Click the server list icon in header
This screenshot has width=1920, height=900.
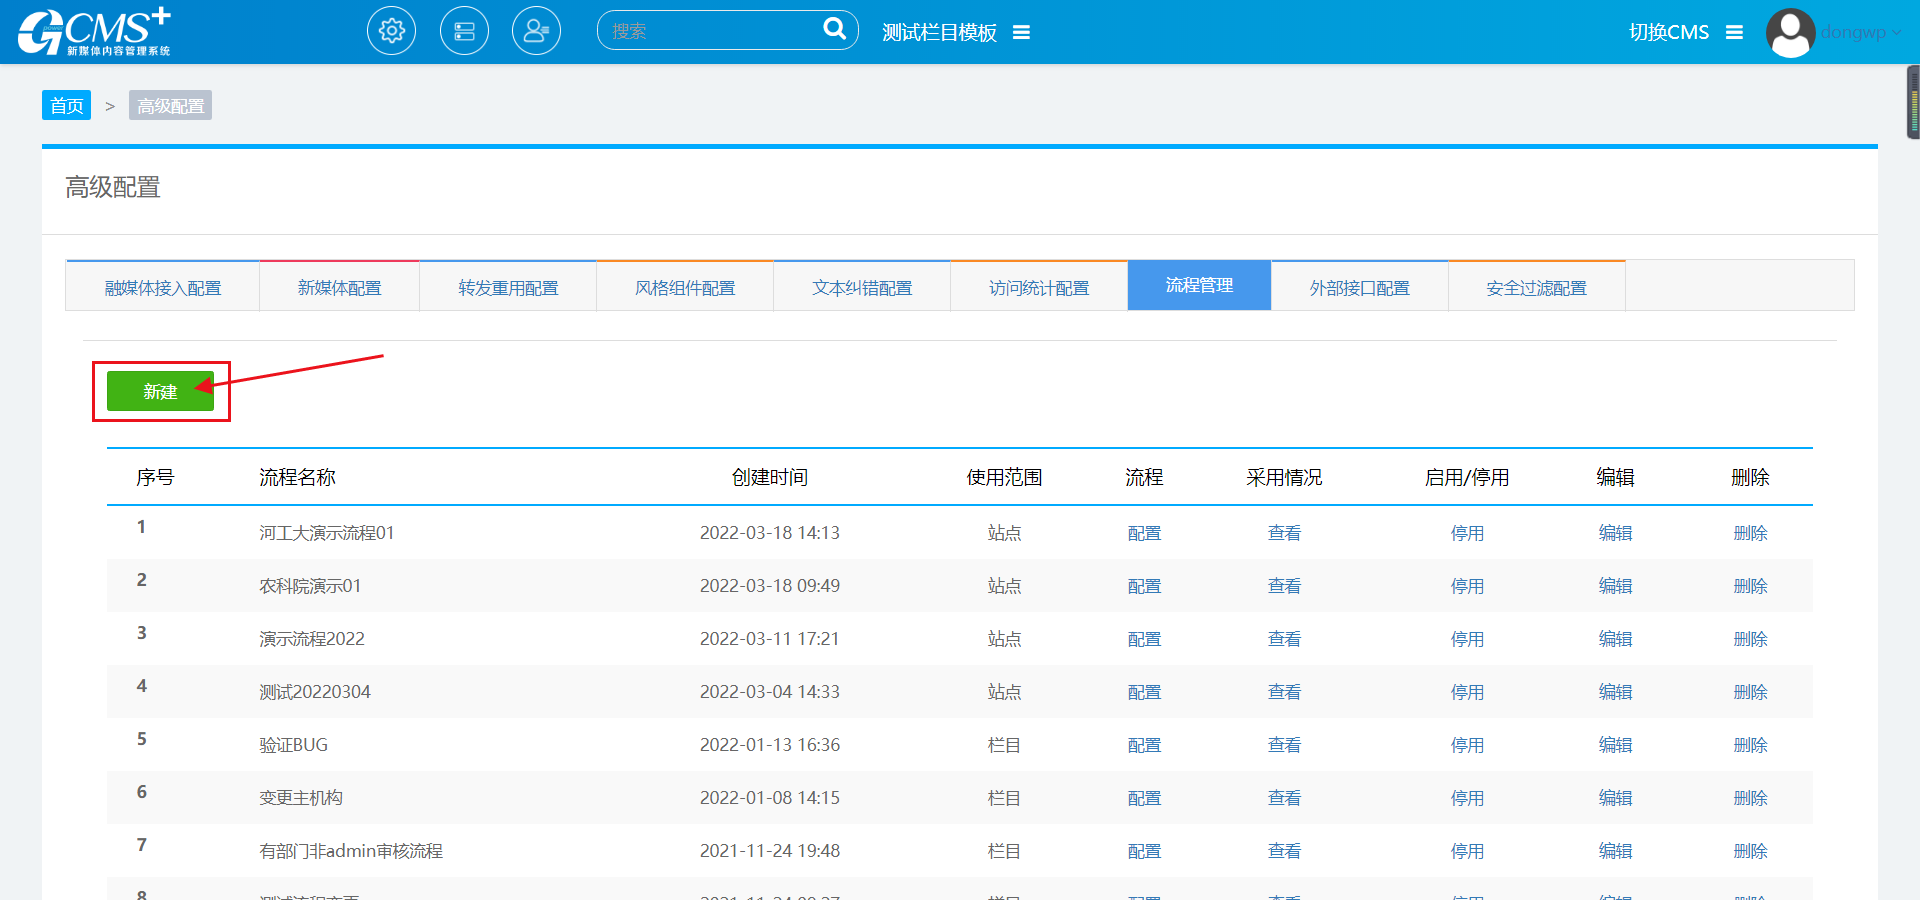coord(464,31)
